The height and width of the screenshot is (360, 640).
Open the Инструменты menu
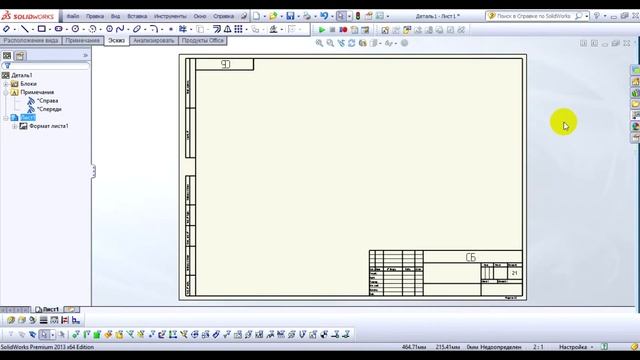tap(170, 16)
